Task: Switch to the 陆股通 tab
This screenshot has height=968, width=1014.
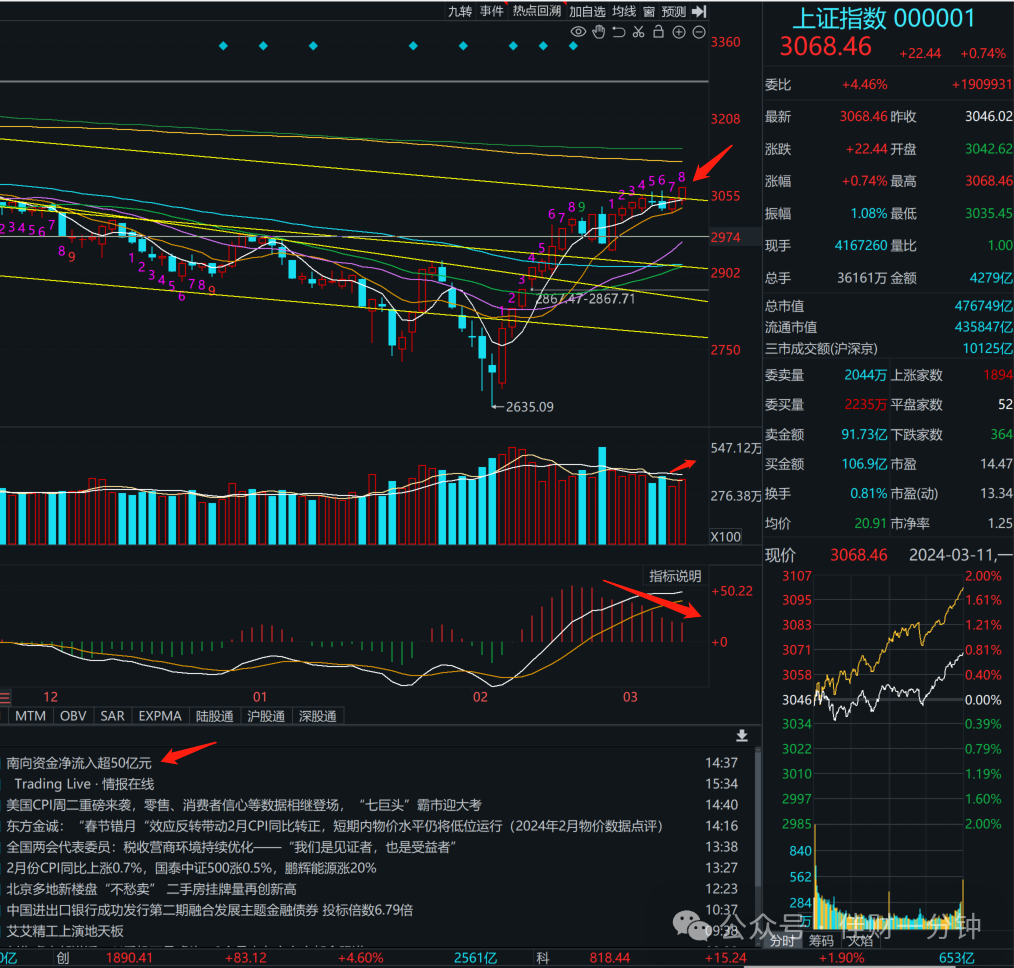Action: tap(215, 716)
